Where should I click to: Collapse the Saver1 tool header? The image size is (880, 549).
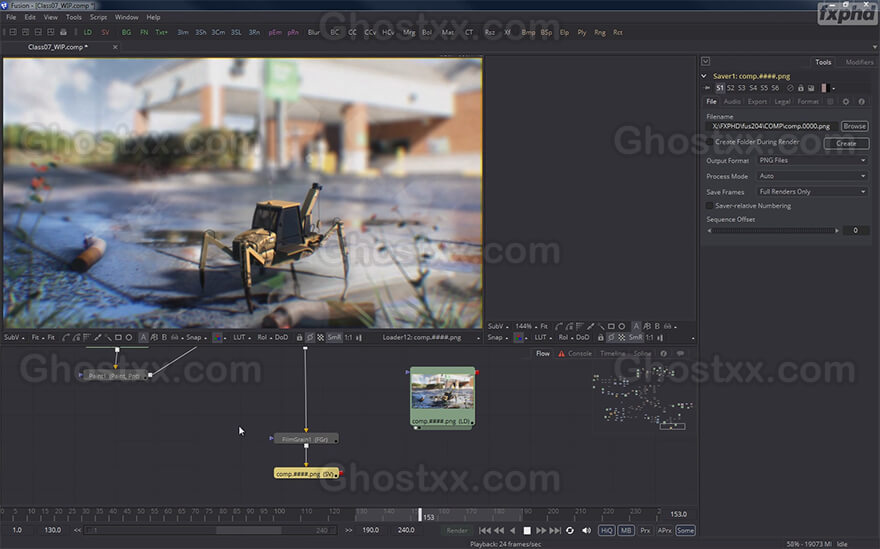tap(704, 76)
